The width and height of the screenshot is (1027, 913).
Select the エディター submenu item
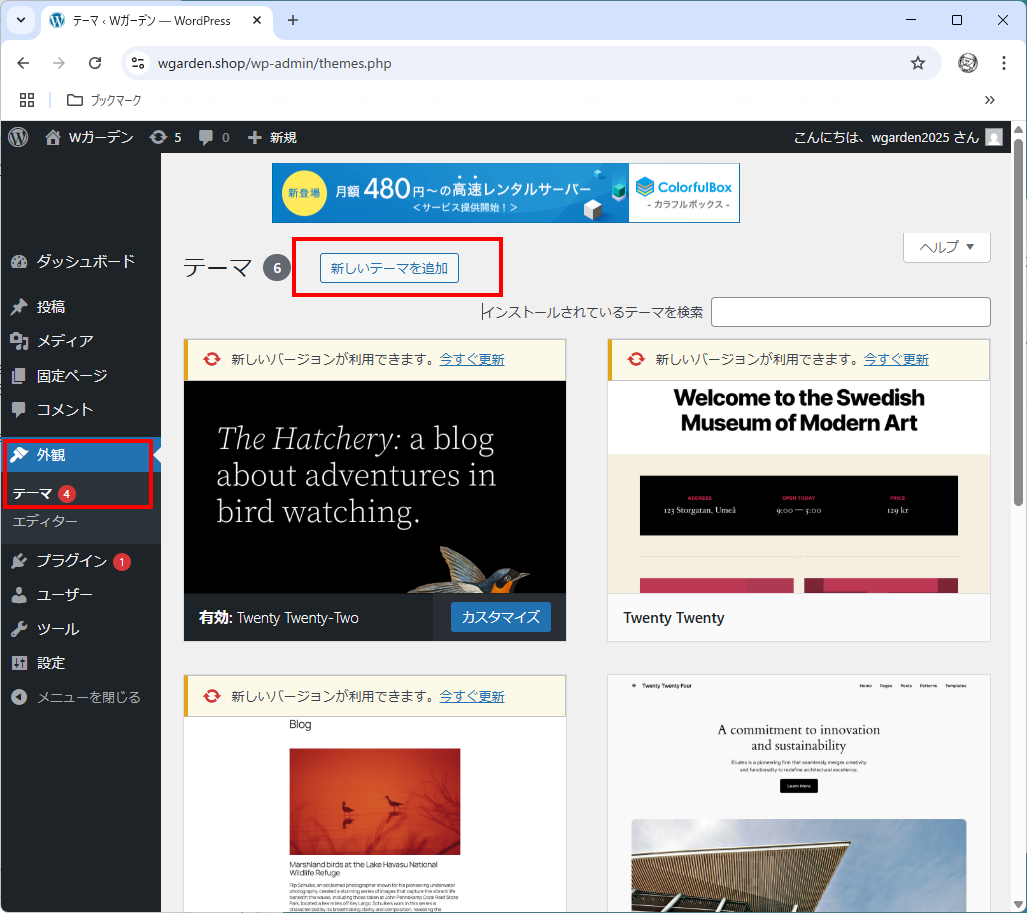[x=45, y=521]
